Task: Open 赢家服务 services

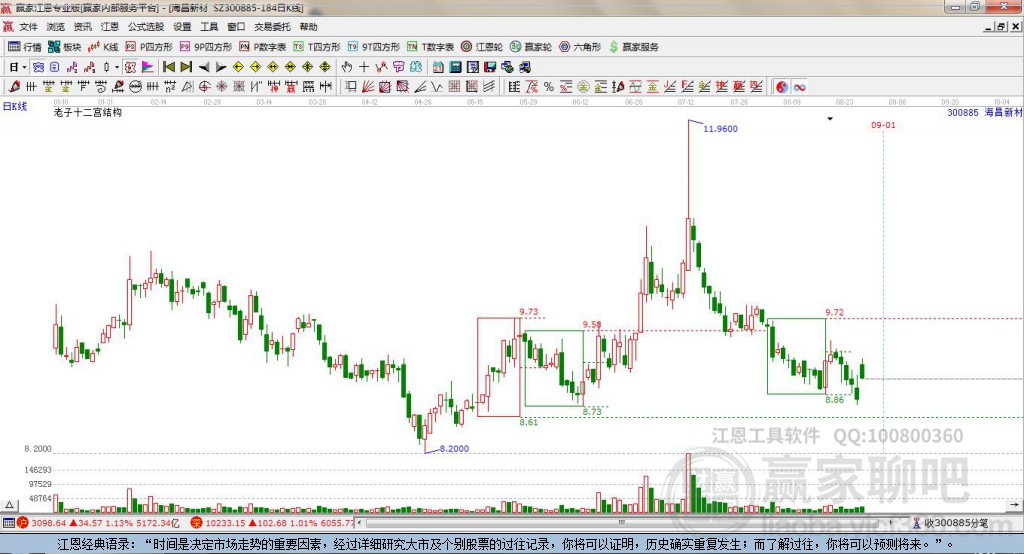Action: [x=633, y=47]
